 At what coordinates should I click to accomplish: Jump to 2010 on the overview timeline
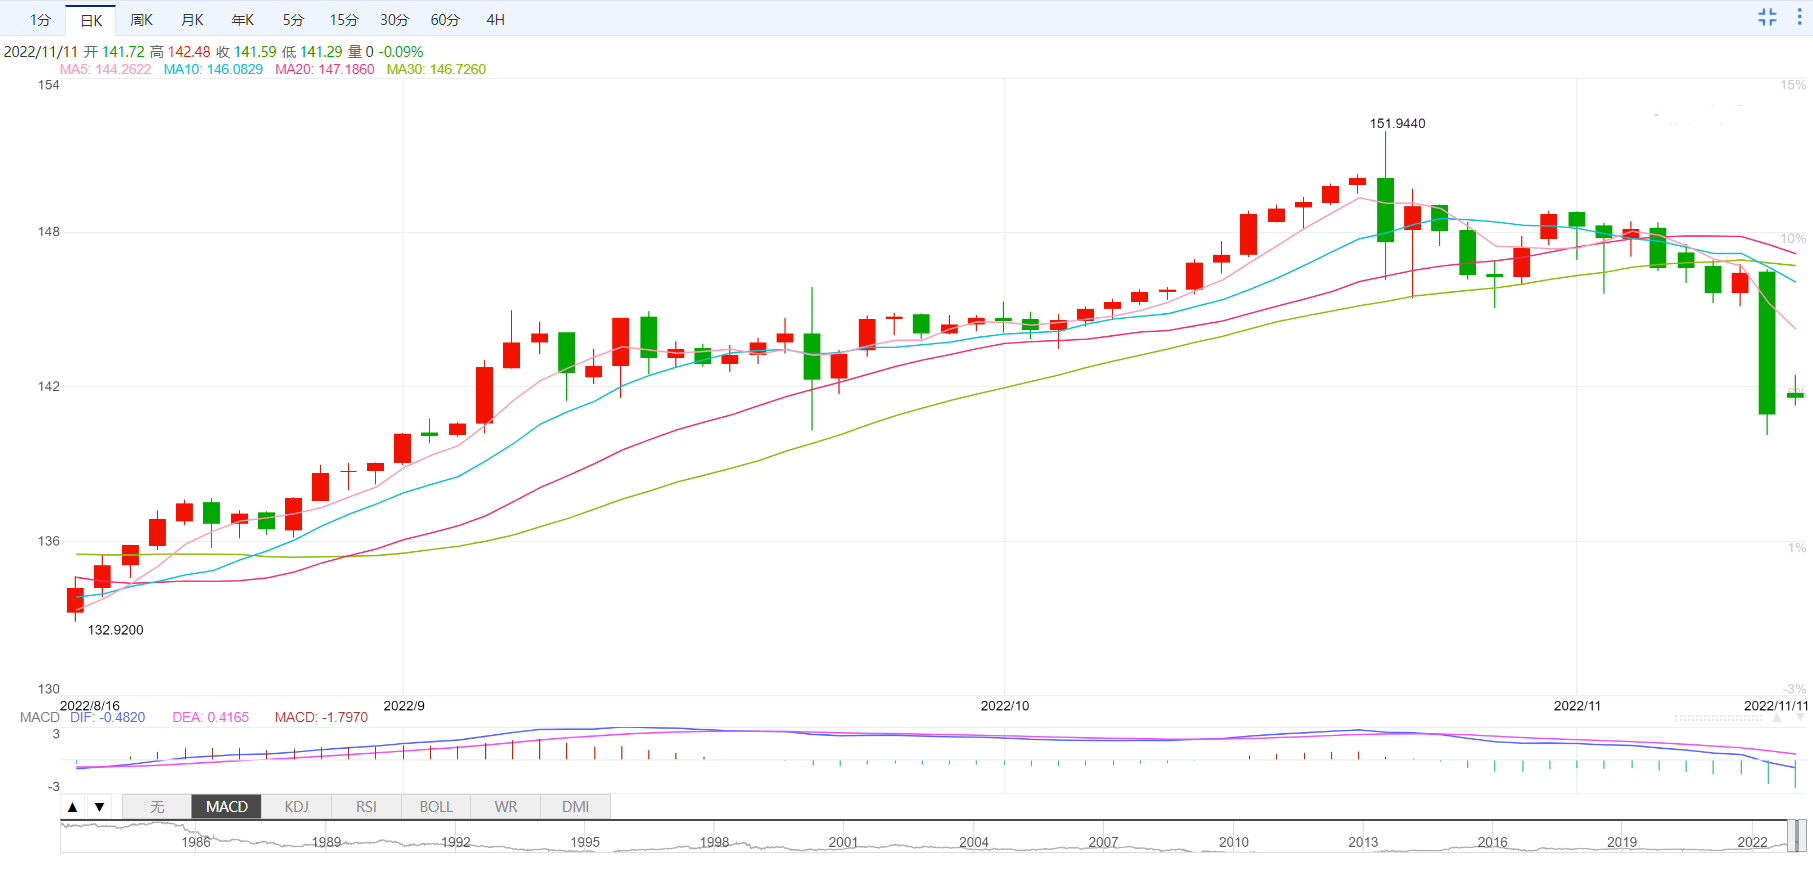pyautogui.click(x=1234, y=842)
